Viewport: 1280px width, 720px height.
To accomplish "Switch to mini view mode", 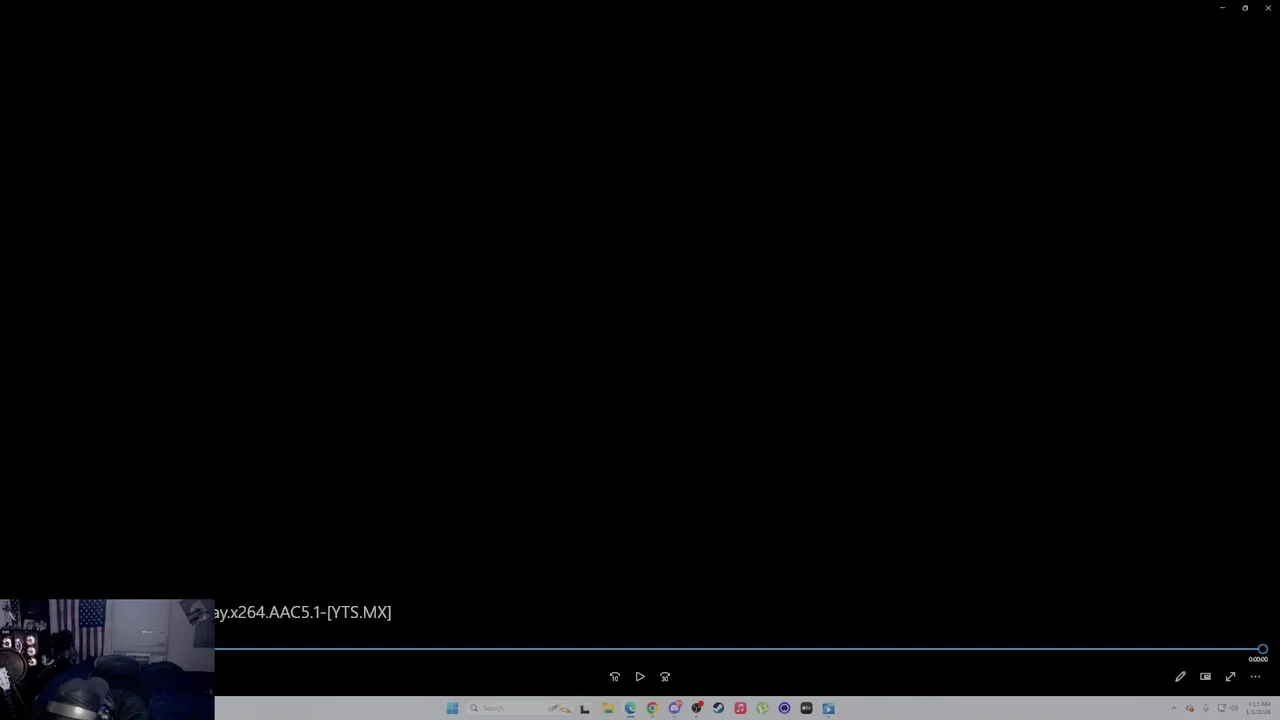I will tap(1205, 677).
